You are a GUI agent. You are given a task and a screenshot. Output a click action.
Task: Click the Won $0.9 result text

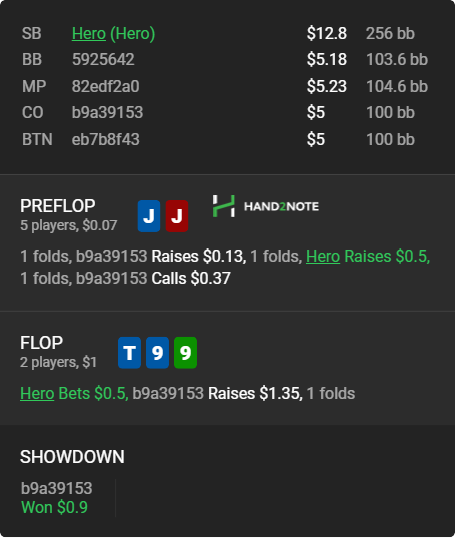point(55,507)
